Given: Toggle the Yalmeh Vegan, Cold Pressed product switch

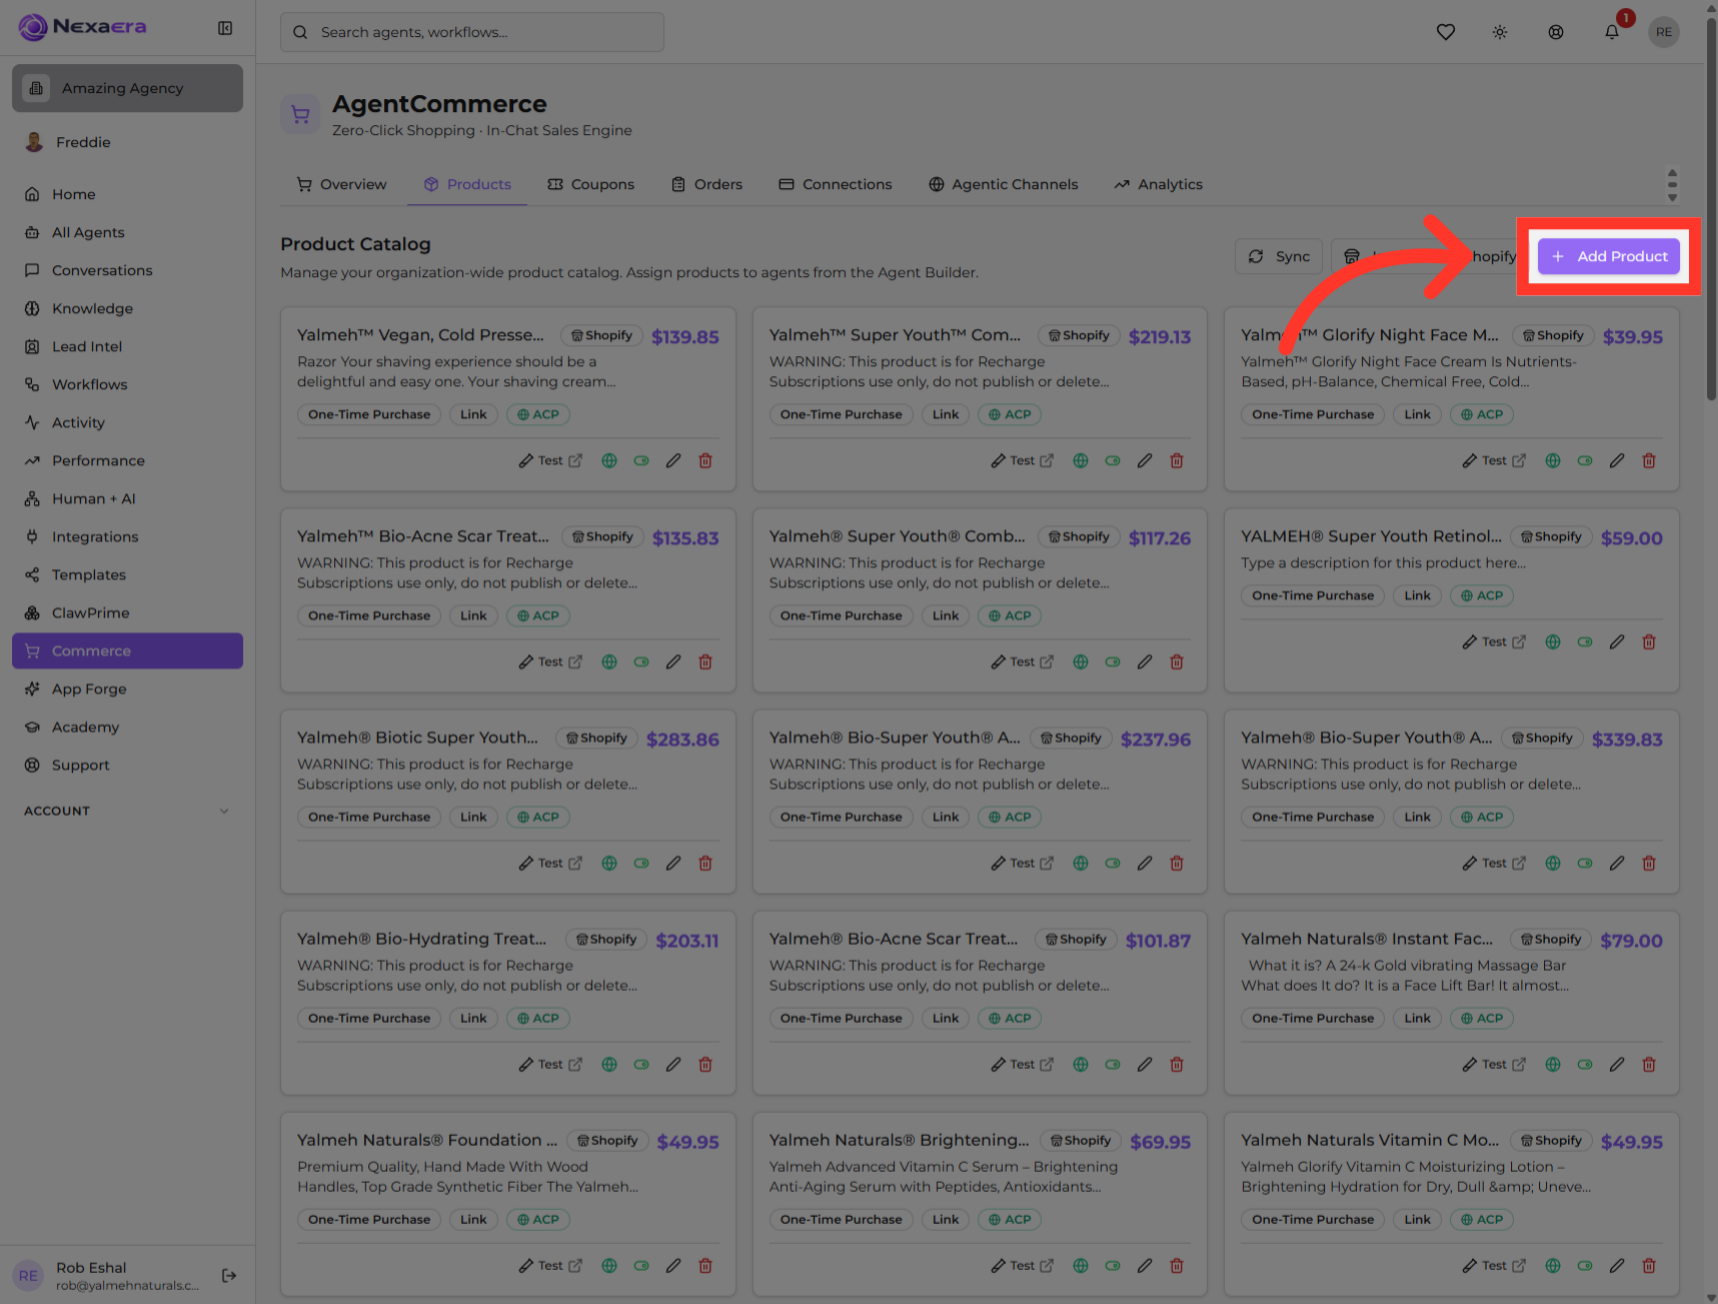Looking at the screenshot, I should 641,461.
